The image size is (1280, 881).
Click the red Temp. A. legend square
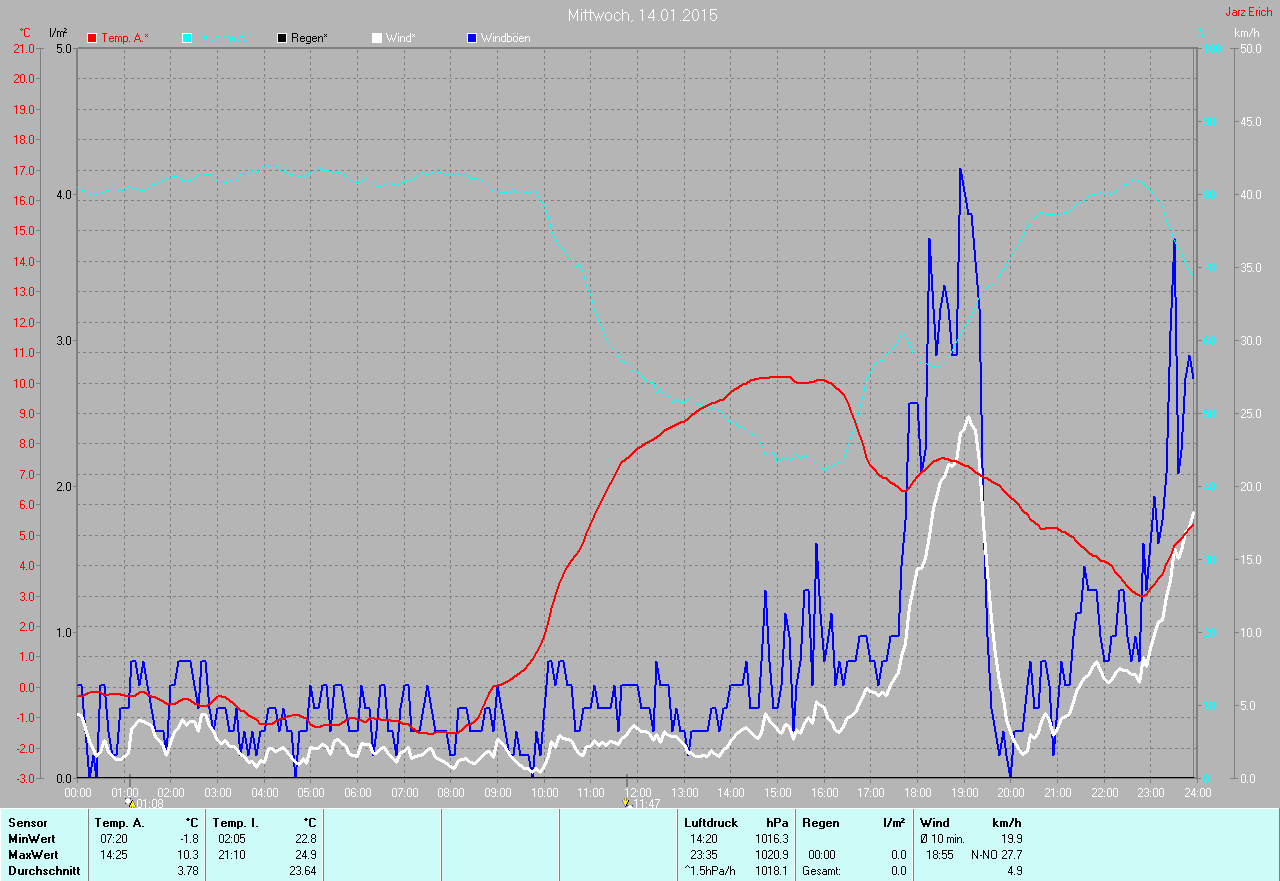pyautogui.click(x=93, y=38)
